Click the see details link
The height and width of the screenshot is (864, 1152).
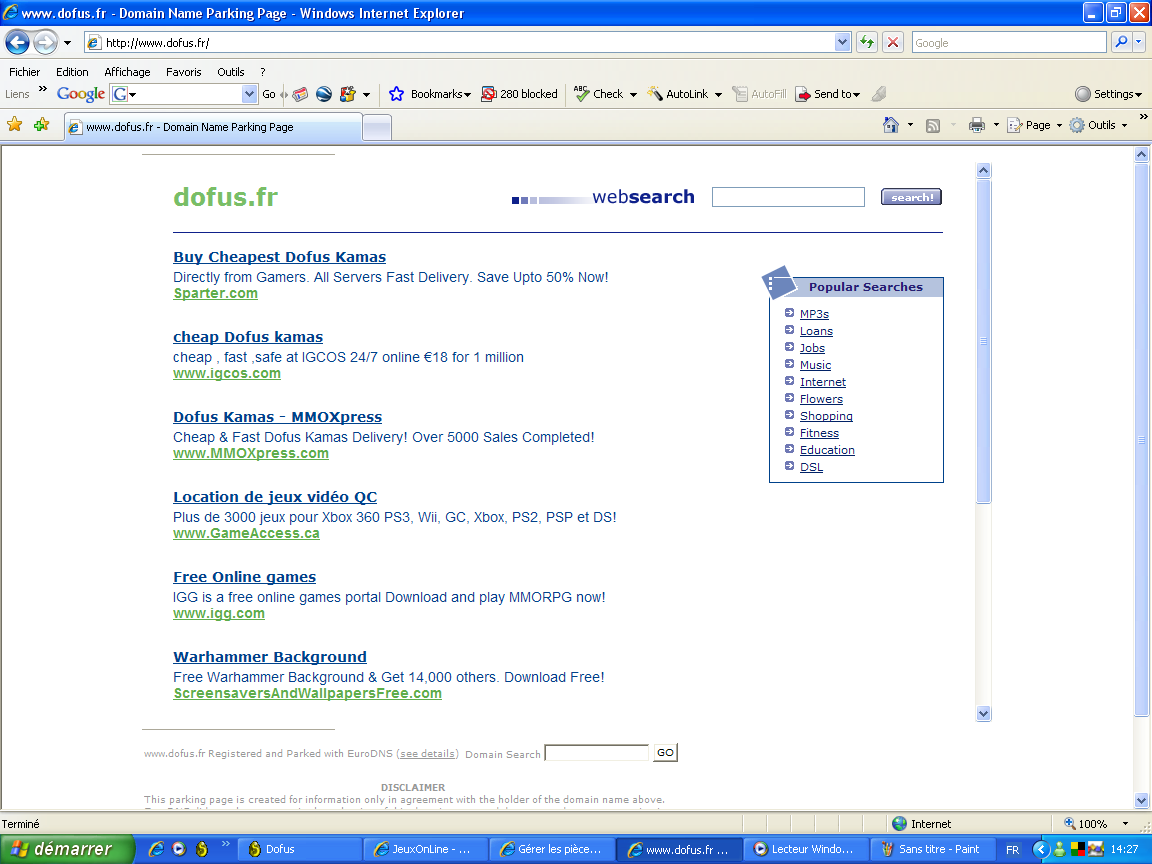[x=428, y=754]
